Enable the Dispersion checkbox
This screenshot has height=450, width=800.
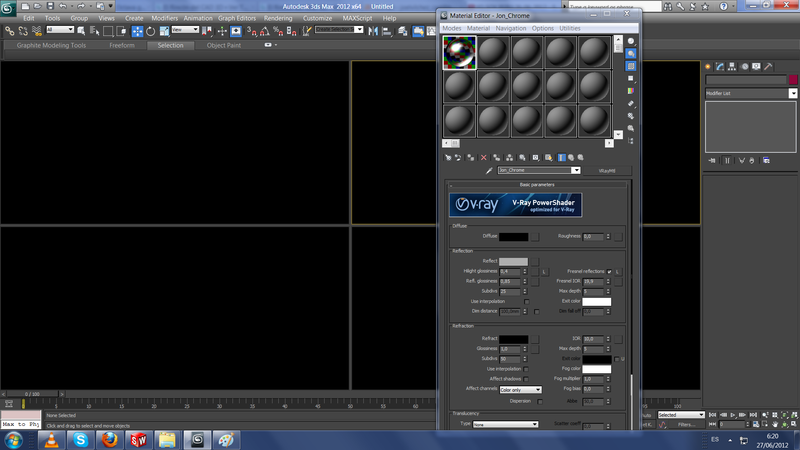pos(540,402)
